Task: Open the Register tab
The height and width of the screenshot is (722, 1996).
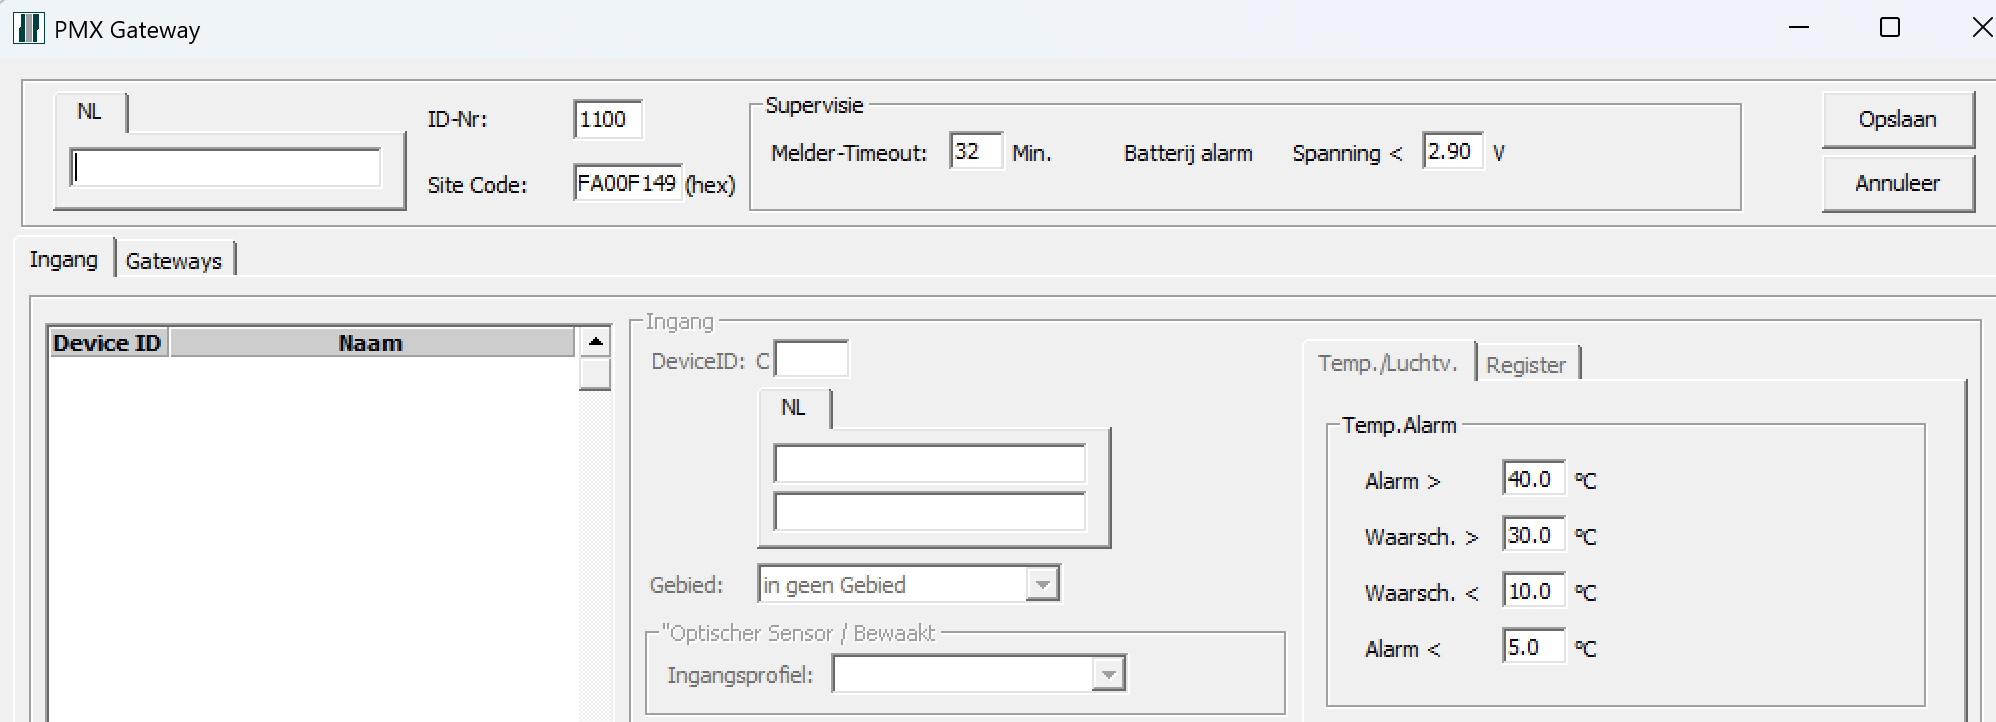Action: click(1525, 365)
